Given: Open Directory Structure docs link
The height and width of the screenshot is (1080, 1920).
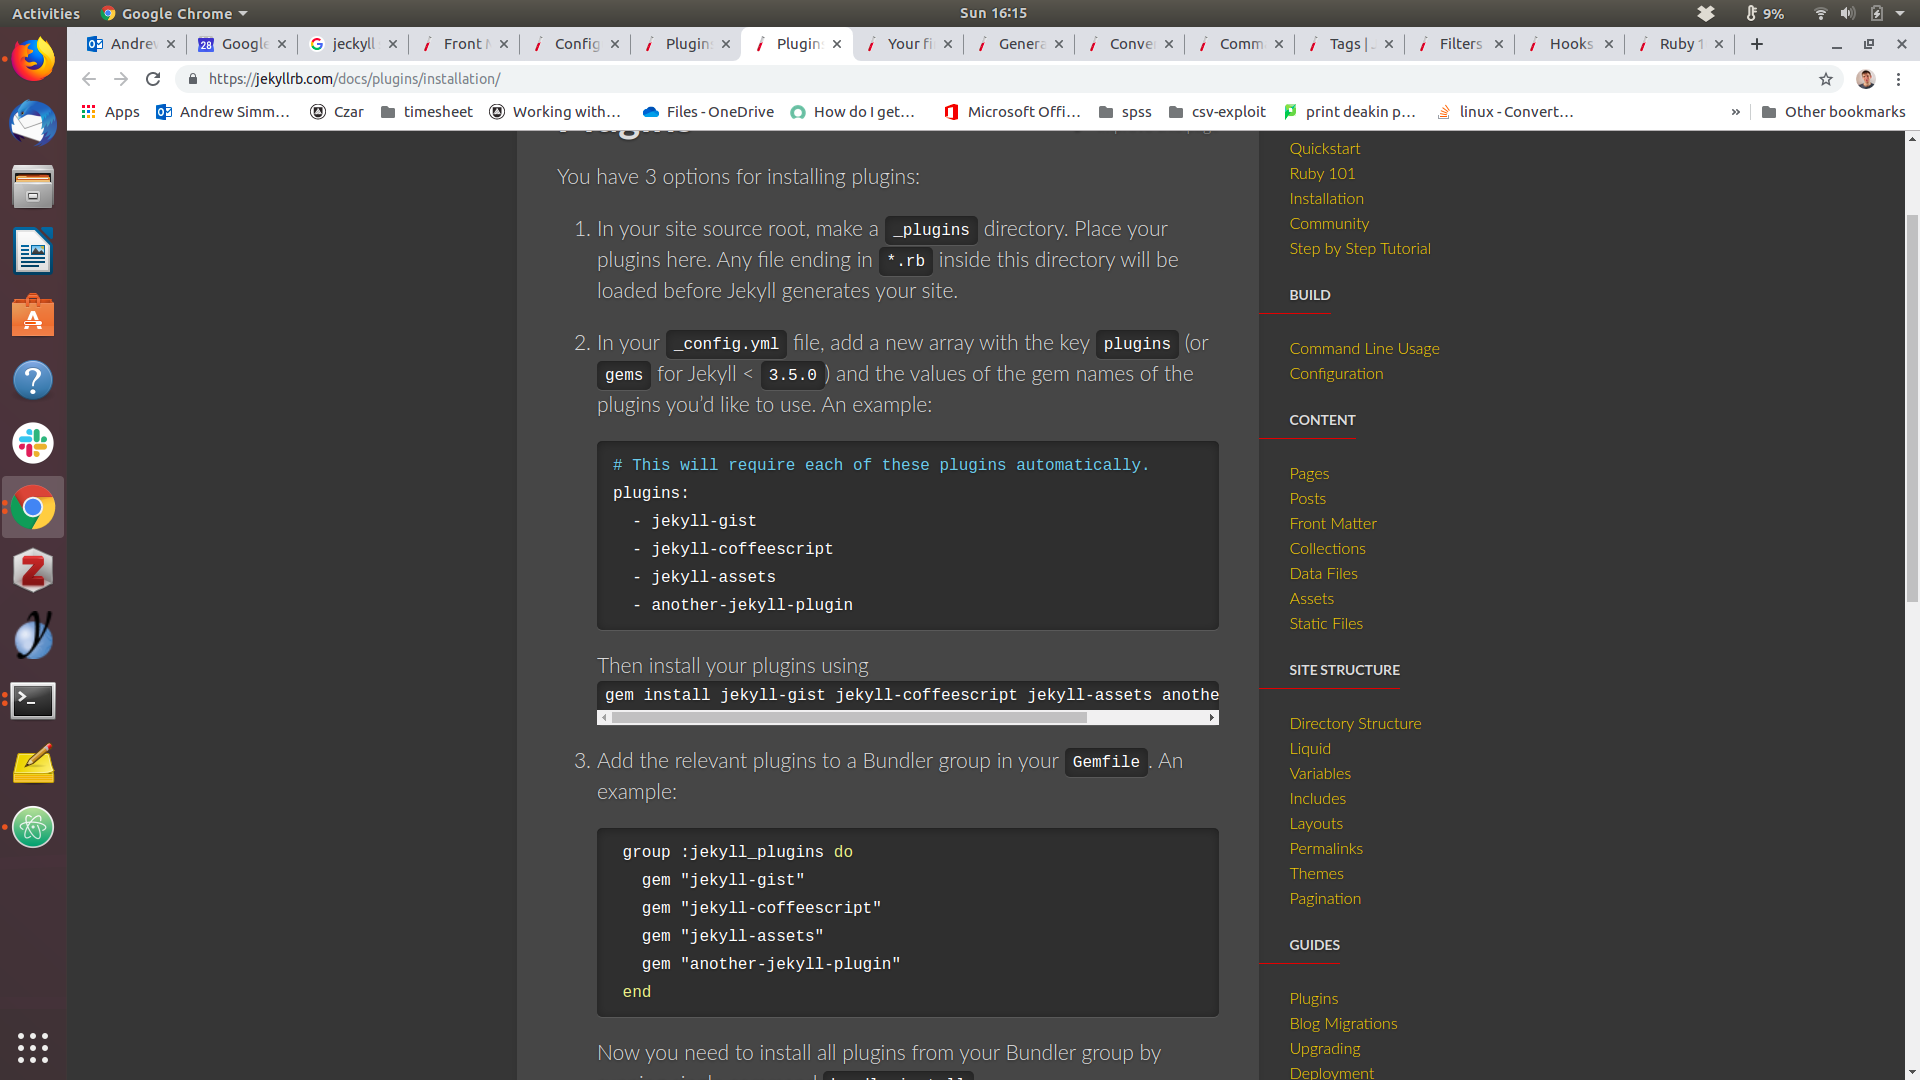Looking at the screenshot, I should [1354, 723].
